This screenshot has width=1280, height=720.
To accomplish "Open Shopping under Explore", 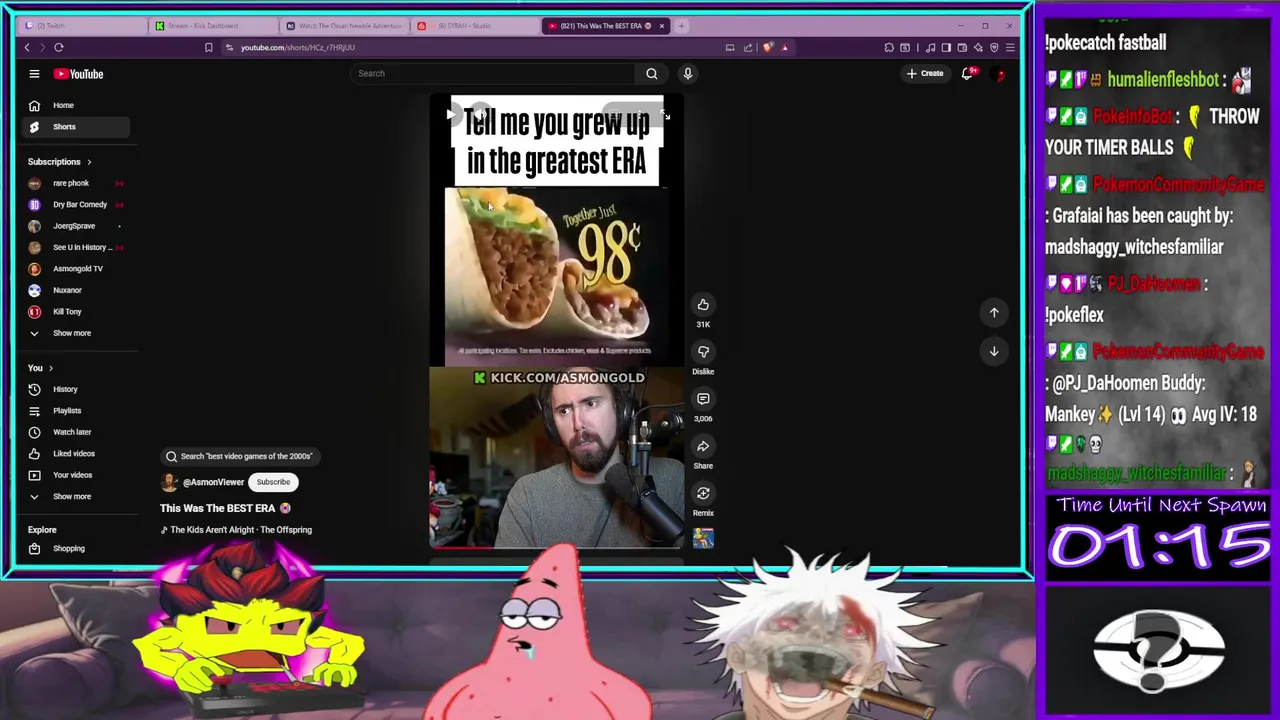I will 75,548.
